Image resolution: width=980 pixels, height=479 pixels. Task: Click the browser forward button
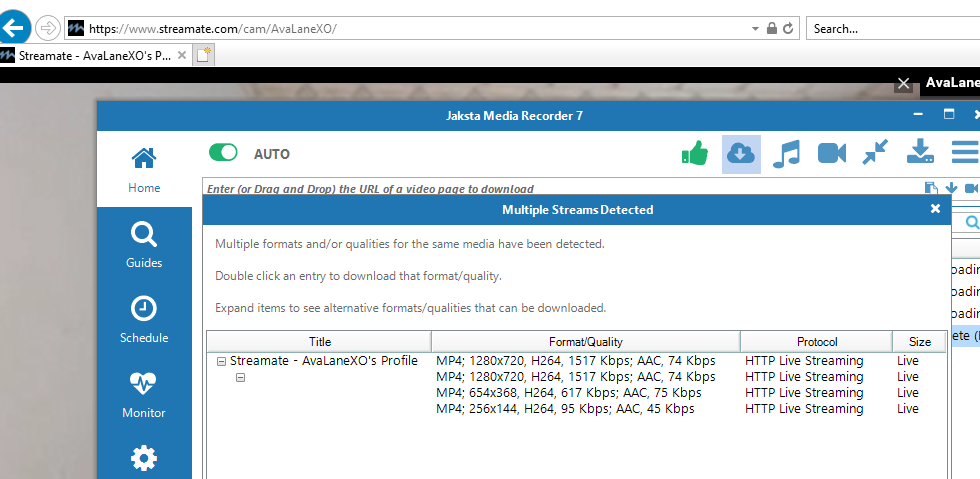pyautogui.click(x=48, y=28)
